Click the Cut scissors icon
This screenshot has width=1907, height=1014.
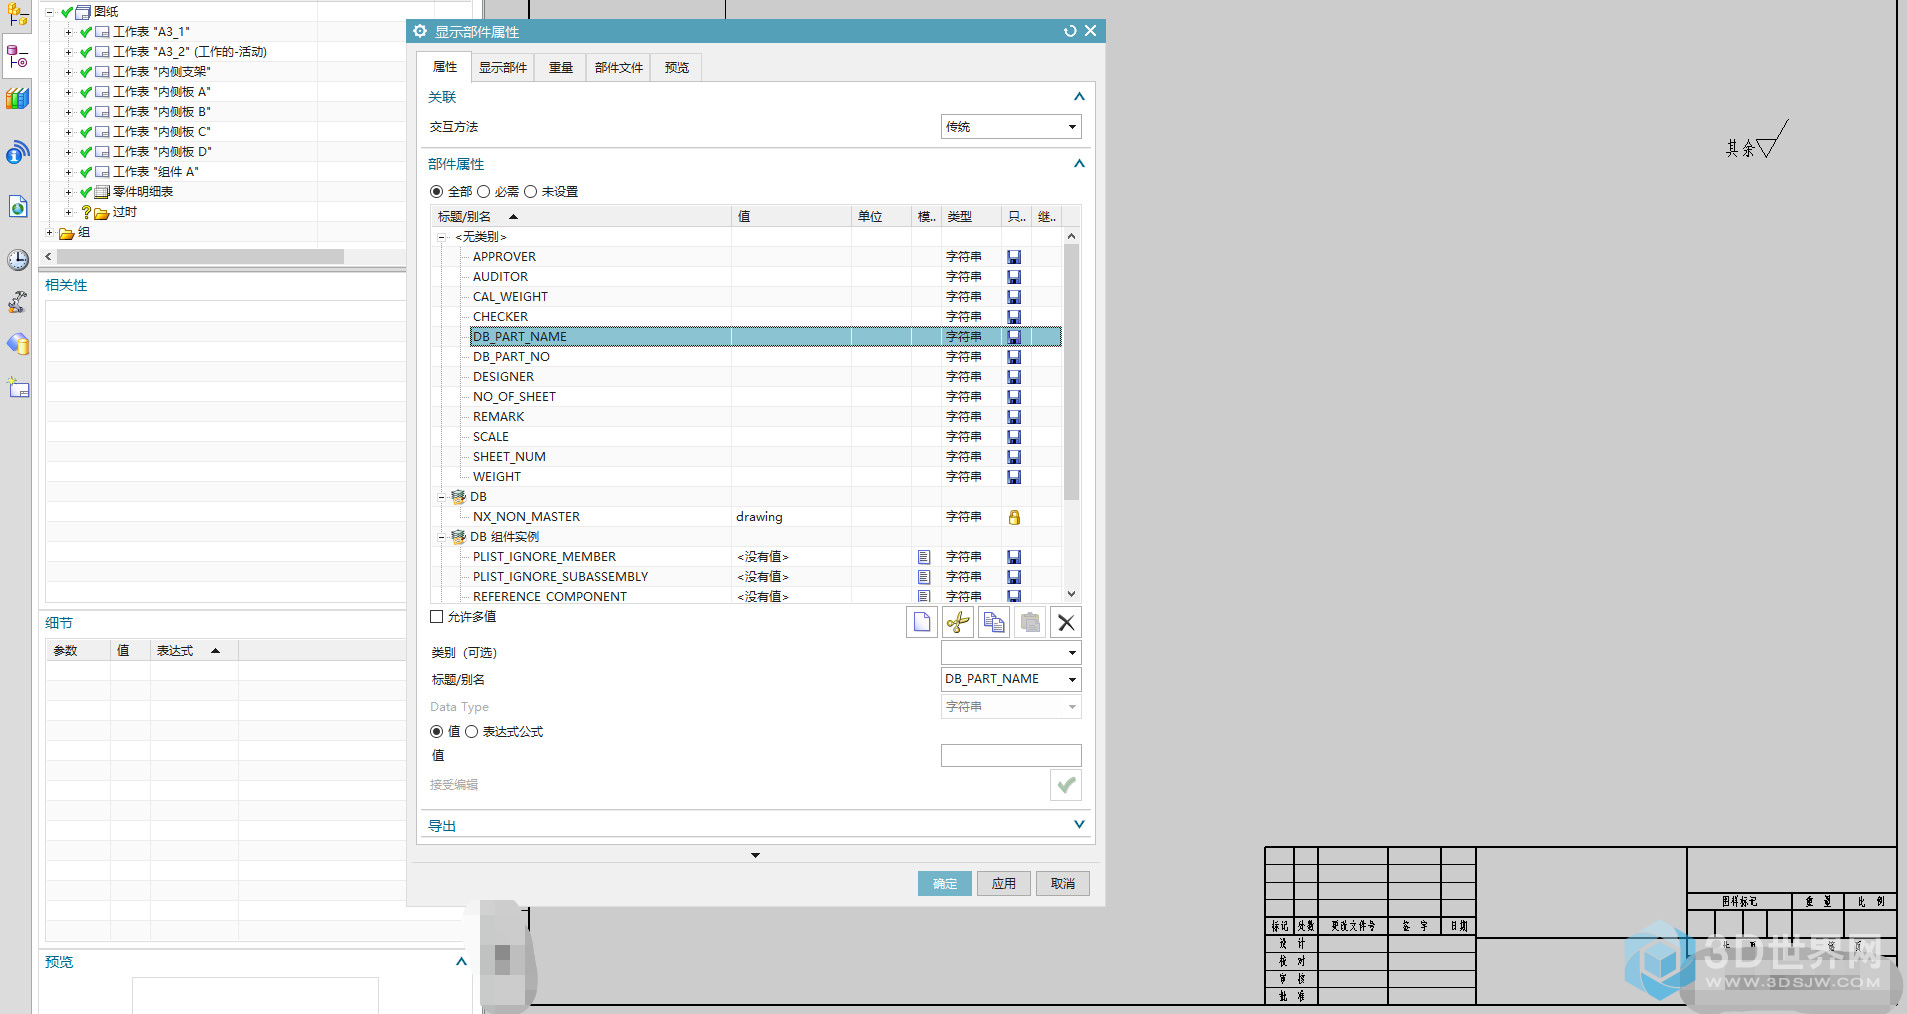tap(958, 623)
